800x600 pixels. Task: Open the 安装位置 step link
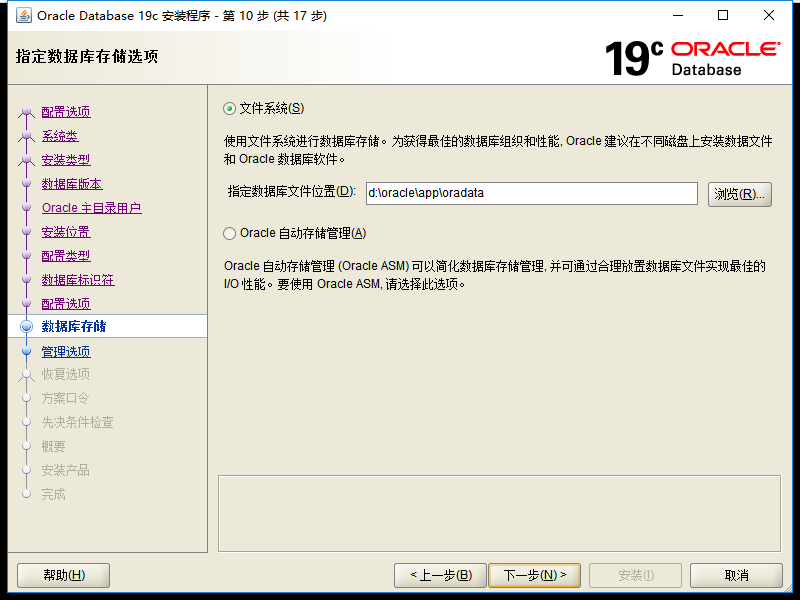coord(66,232)
